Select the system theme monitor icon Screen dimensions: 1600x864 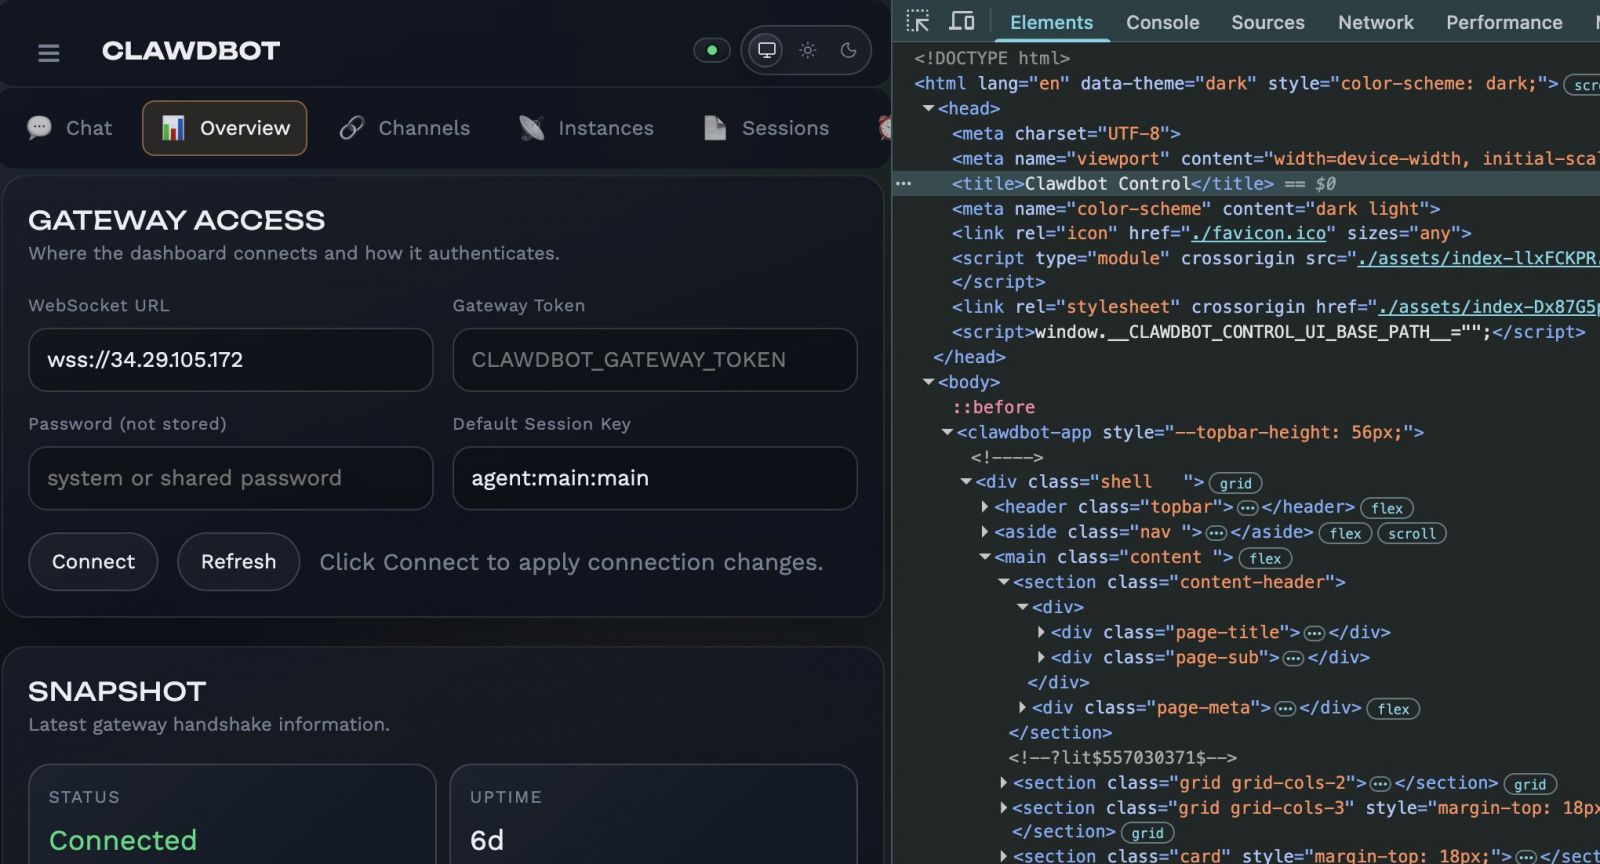point(767,50)
